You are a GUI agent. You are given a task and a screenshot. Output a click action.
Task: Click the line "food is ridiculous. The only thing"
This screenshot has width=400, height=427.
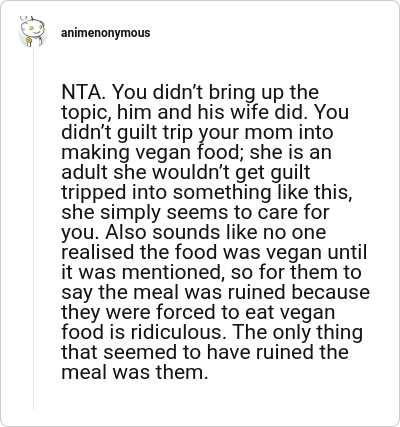212,332
